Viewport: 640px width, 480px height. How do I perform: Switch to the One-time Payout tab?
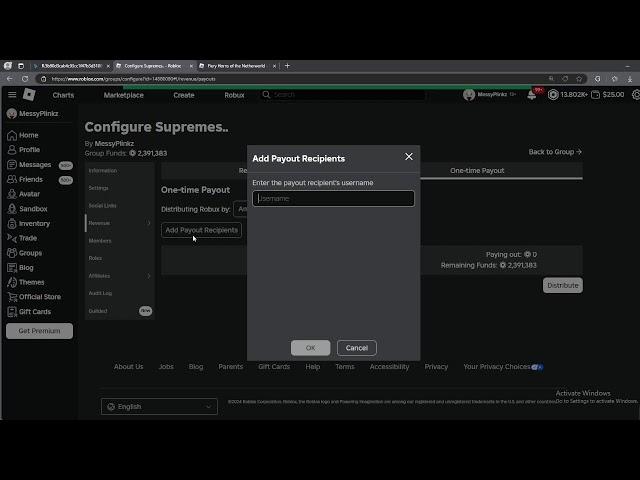click(x=477, y=171)
